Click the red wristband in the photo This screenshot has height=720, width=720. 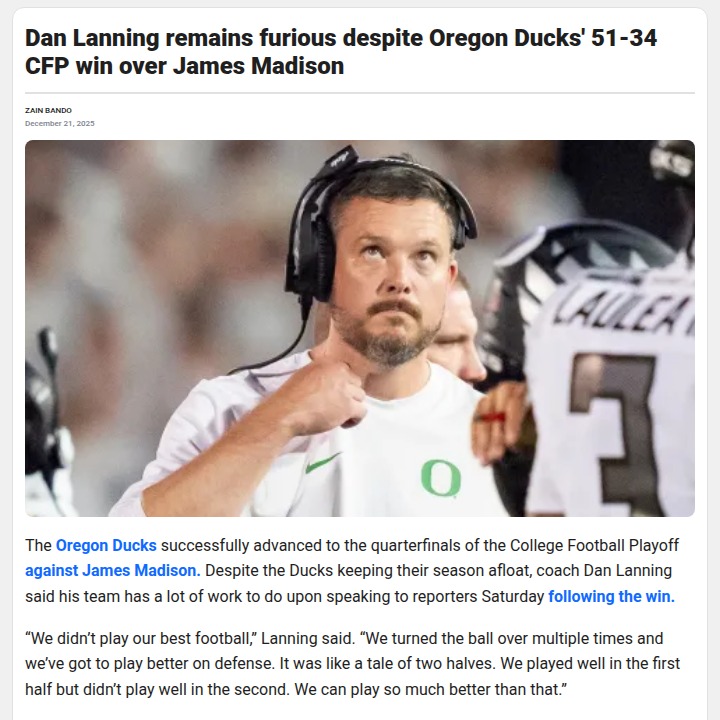(x=491, y=417)
